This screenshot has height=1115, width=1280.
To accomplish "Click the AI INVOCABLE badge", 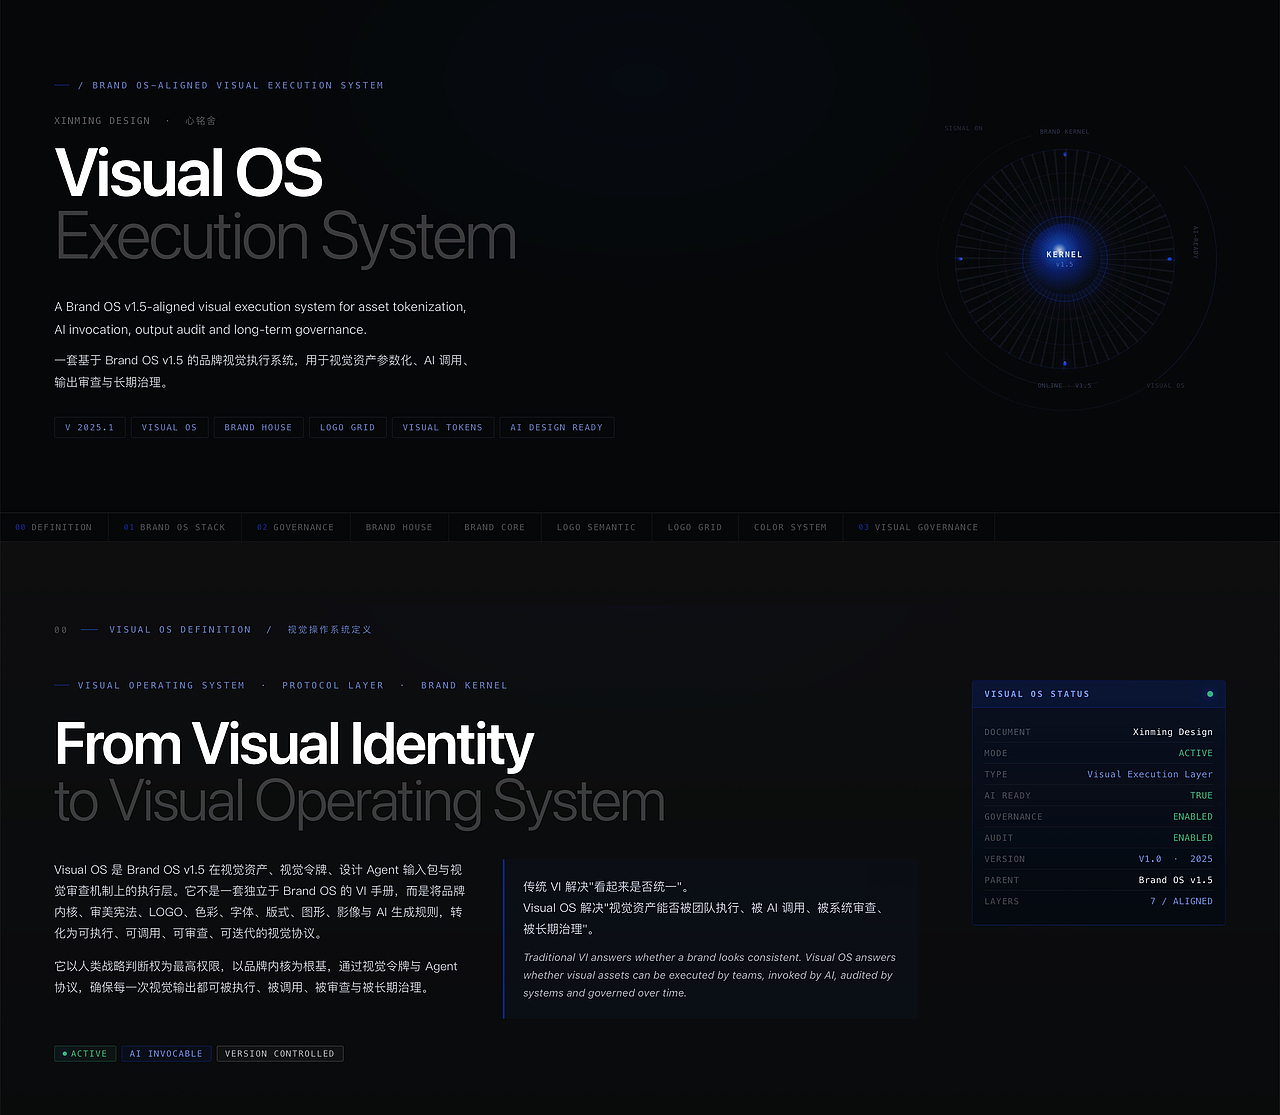I will 166,1053.
